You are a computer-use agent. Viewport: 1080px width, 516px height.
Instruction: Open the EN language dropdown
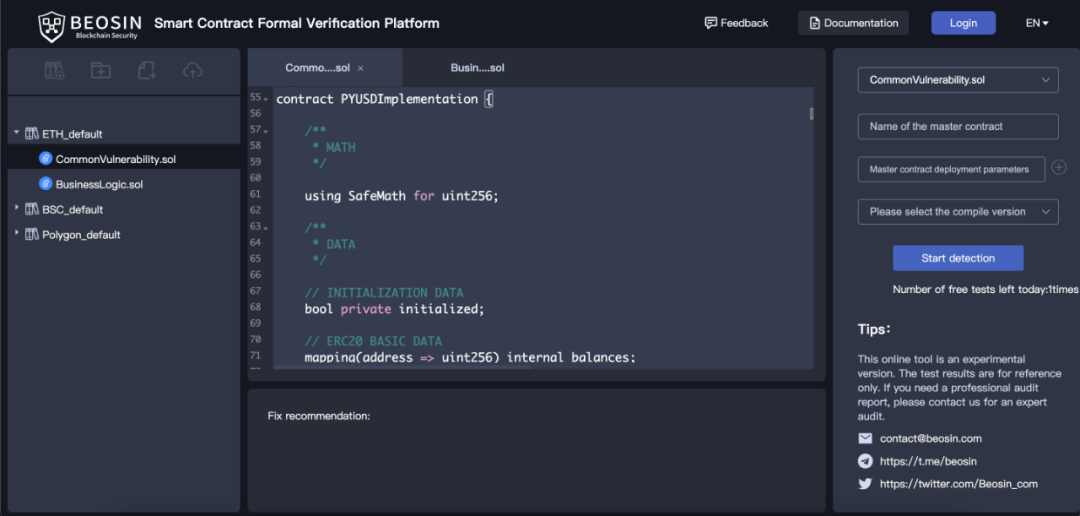[1037, 23]
